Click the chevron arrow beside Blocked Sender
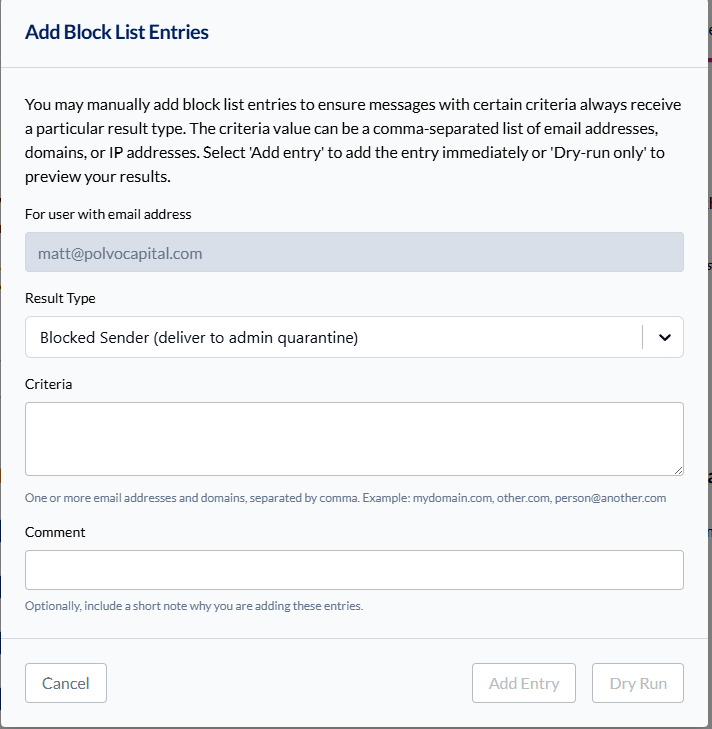Viewport: 712px width, 729px height. pos(664,338)
